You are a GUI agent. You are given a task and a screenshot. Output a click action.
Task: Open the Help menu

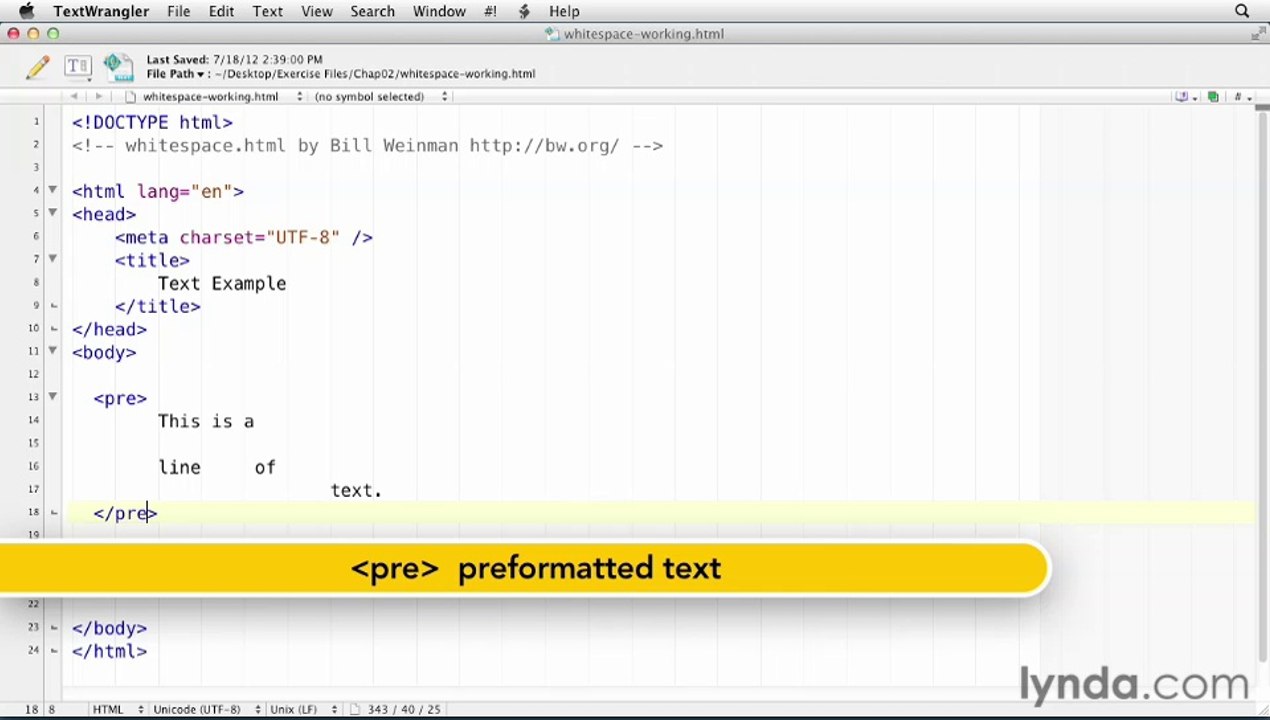(564, 11)
